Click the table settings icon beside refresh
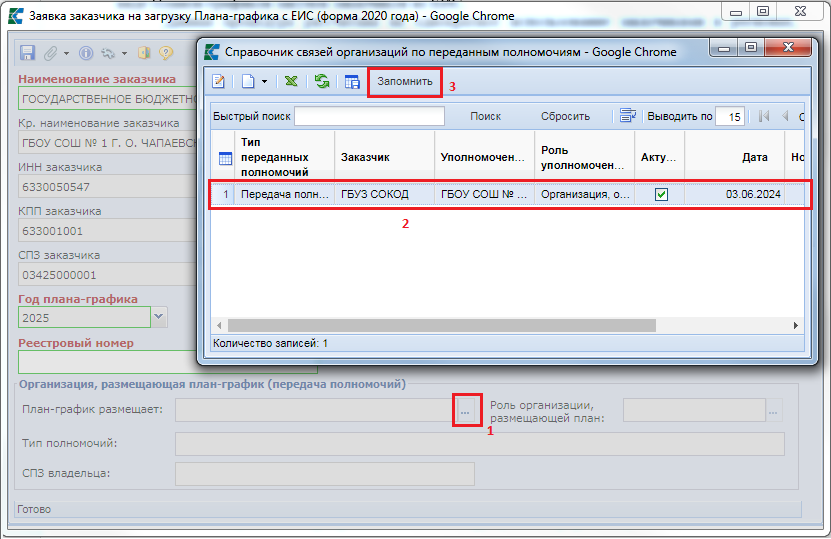Screen dimensions: 831x539 tap(351, 82)
